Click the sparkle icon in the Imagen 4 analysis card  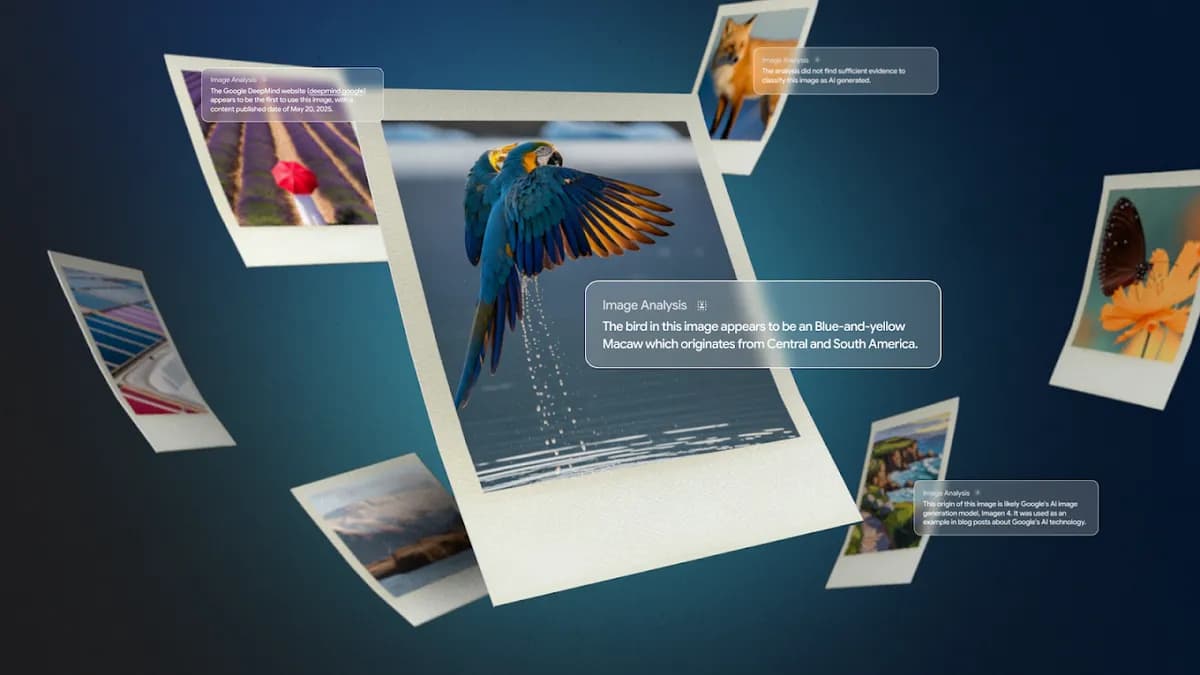pyautogui.click(x=978, y=493)
